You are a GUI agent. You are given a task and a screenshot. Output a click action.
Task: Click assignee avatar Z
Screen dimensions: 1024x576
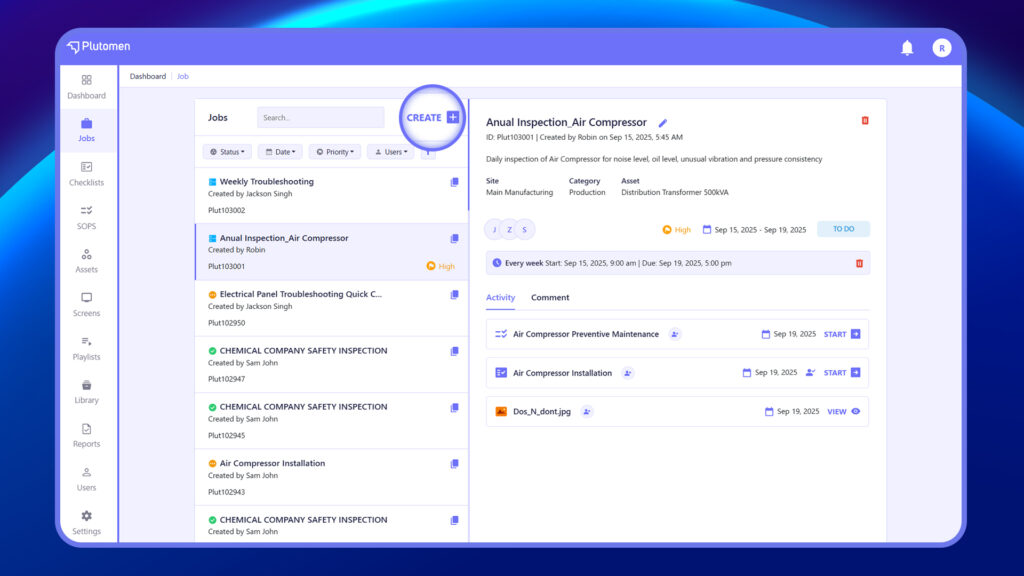coord(509,230)
